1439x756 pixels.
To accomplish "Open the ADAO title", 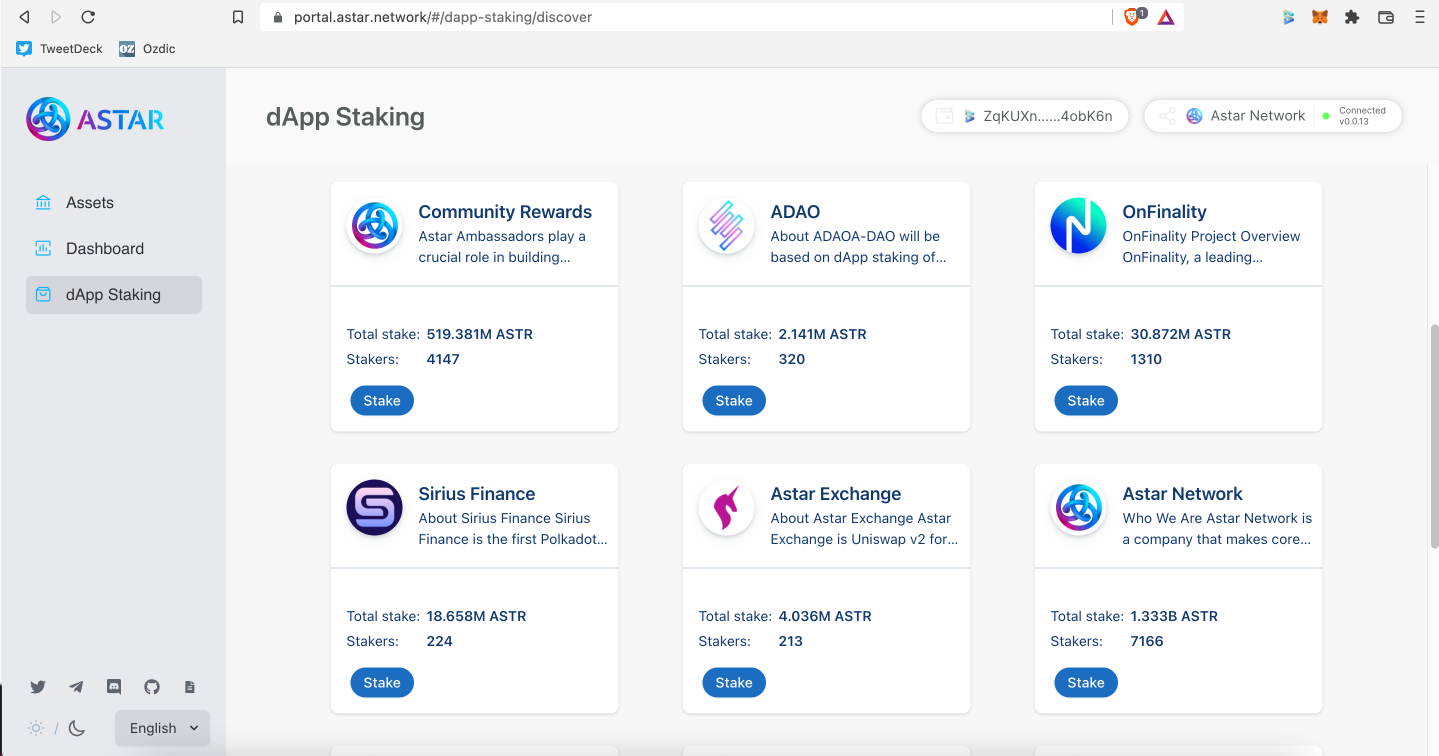I will (x=795, y=212).
